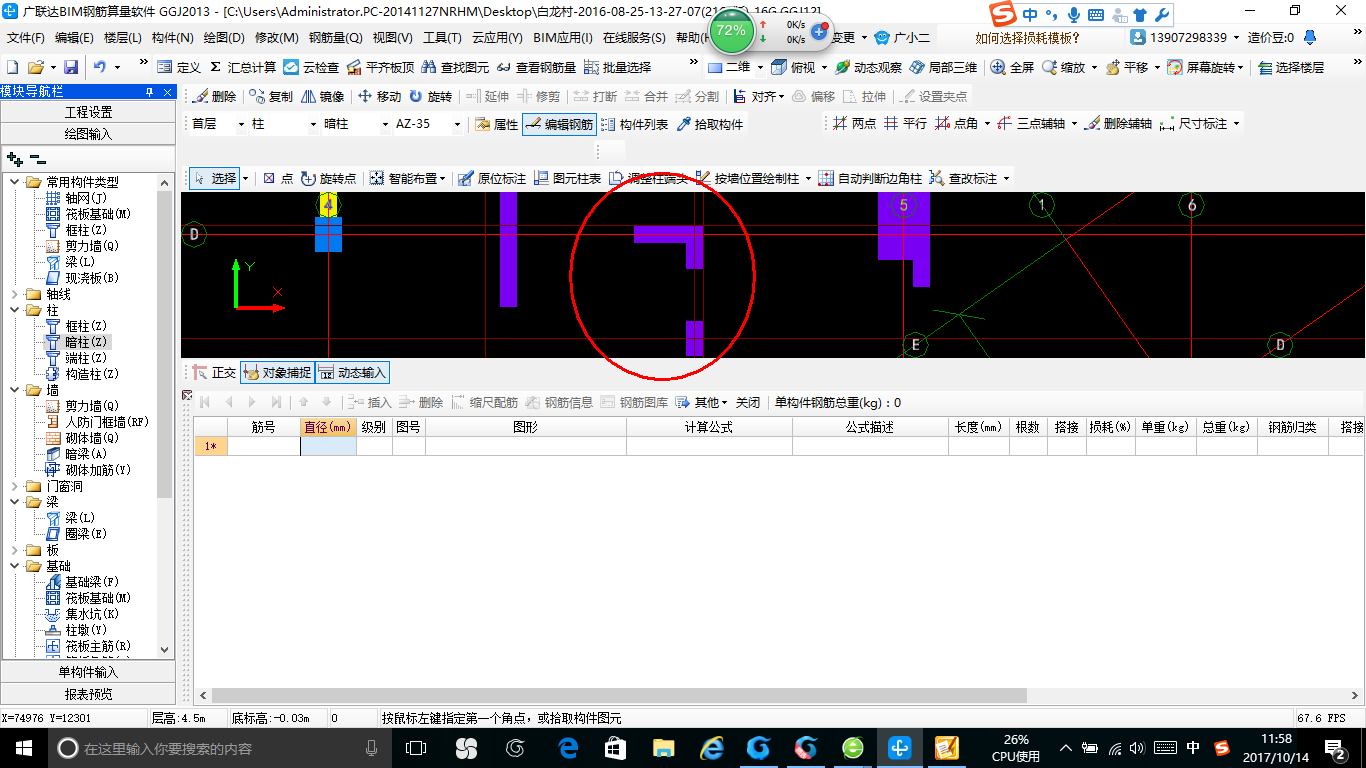Screen dimensions: 1366x768
Task: Open 钢筋图库 rebar library
Action: click(636, 403)
